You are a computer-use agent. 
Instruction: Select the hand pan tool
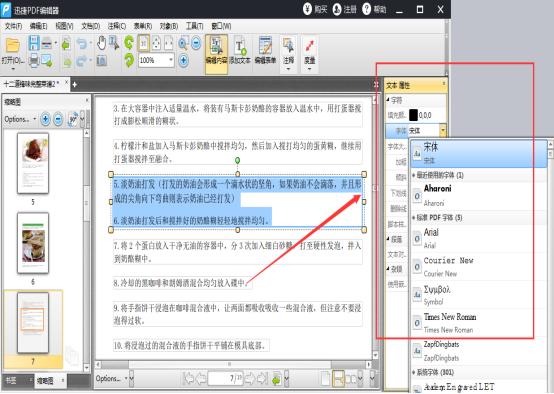(x=101, y=43)
